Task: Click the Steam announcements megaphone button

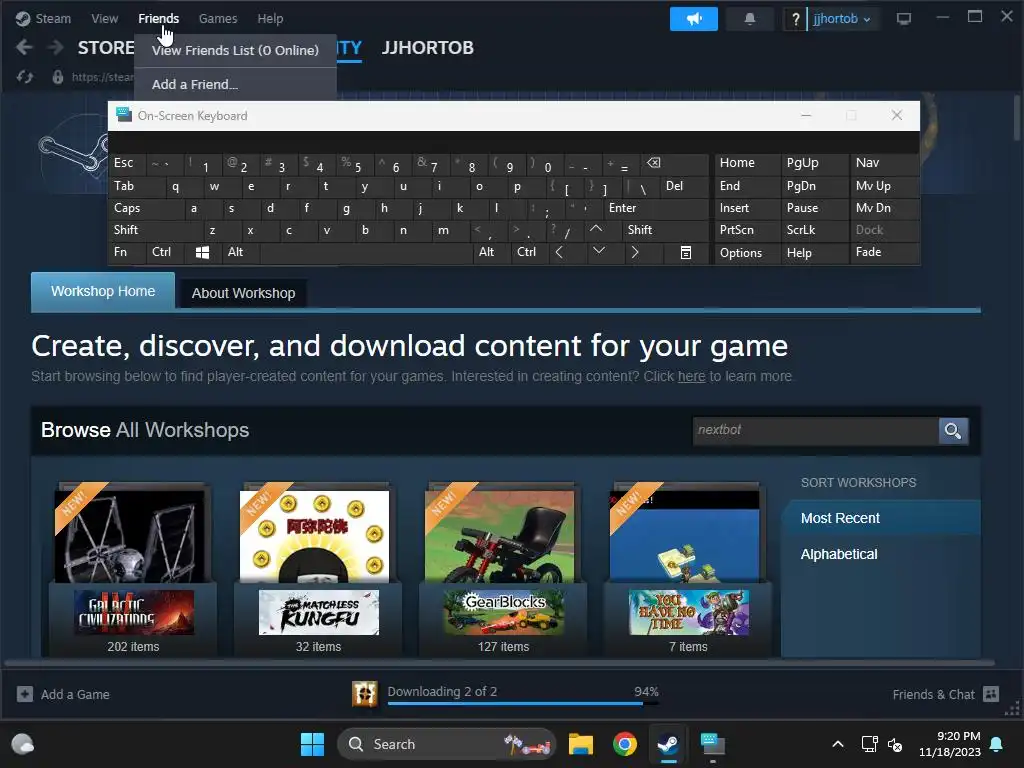Action: point(694,19)
